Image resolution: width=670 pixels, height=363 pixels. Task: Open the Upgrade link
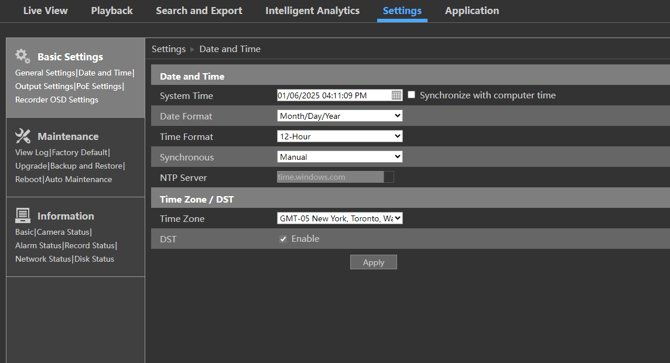pos(31,166)
